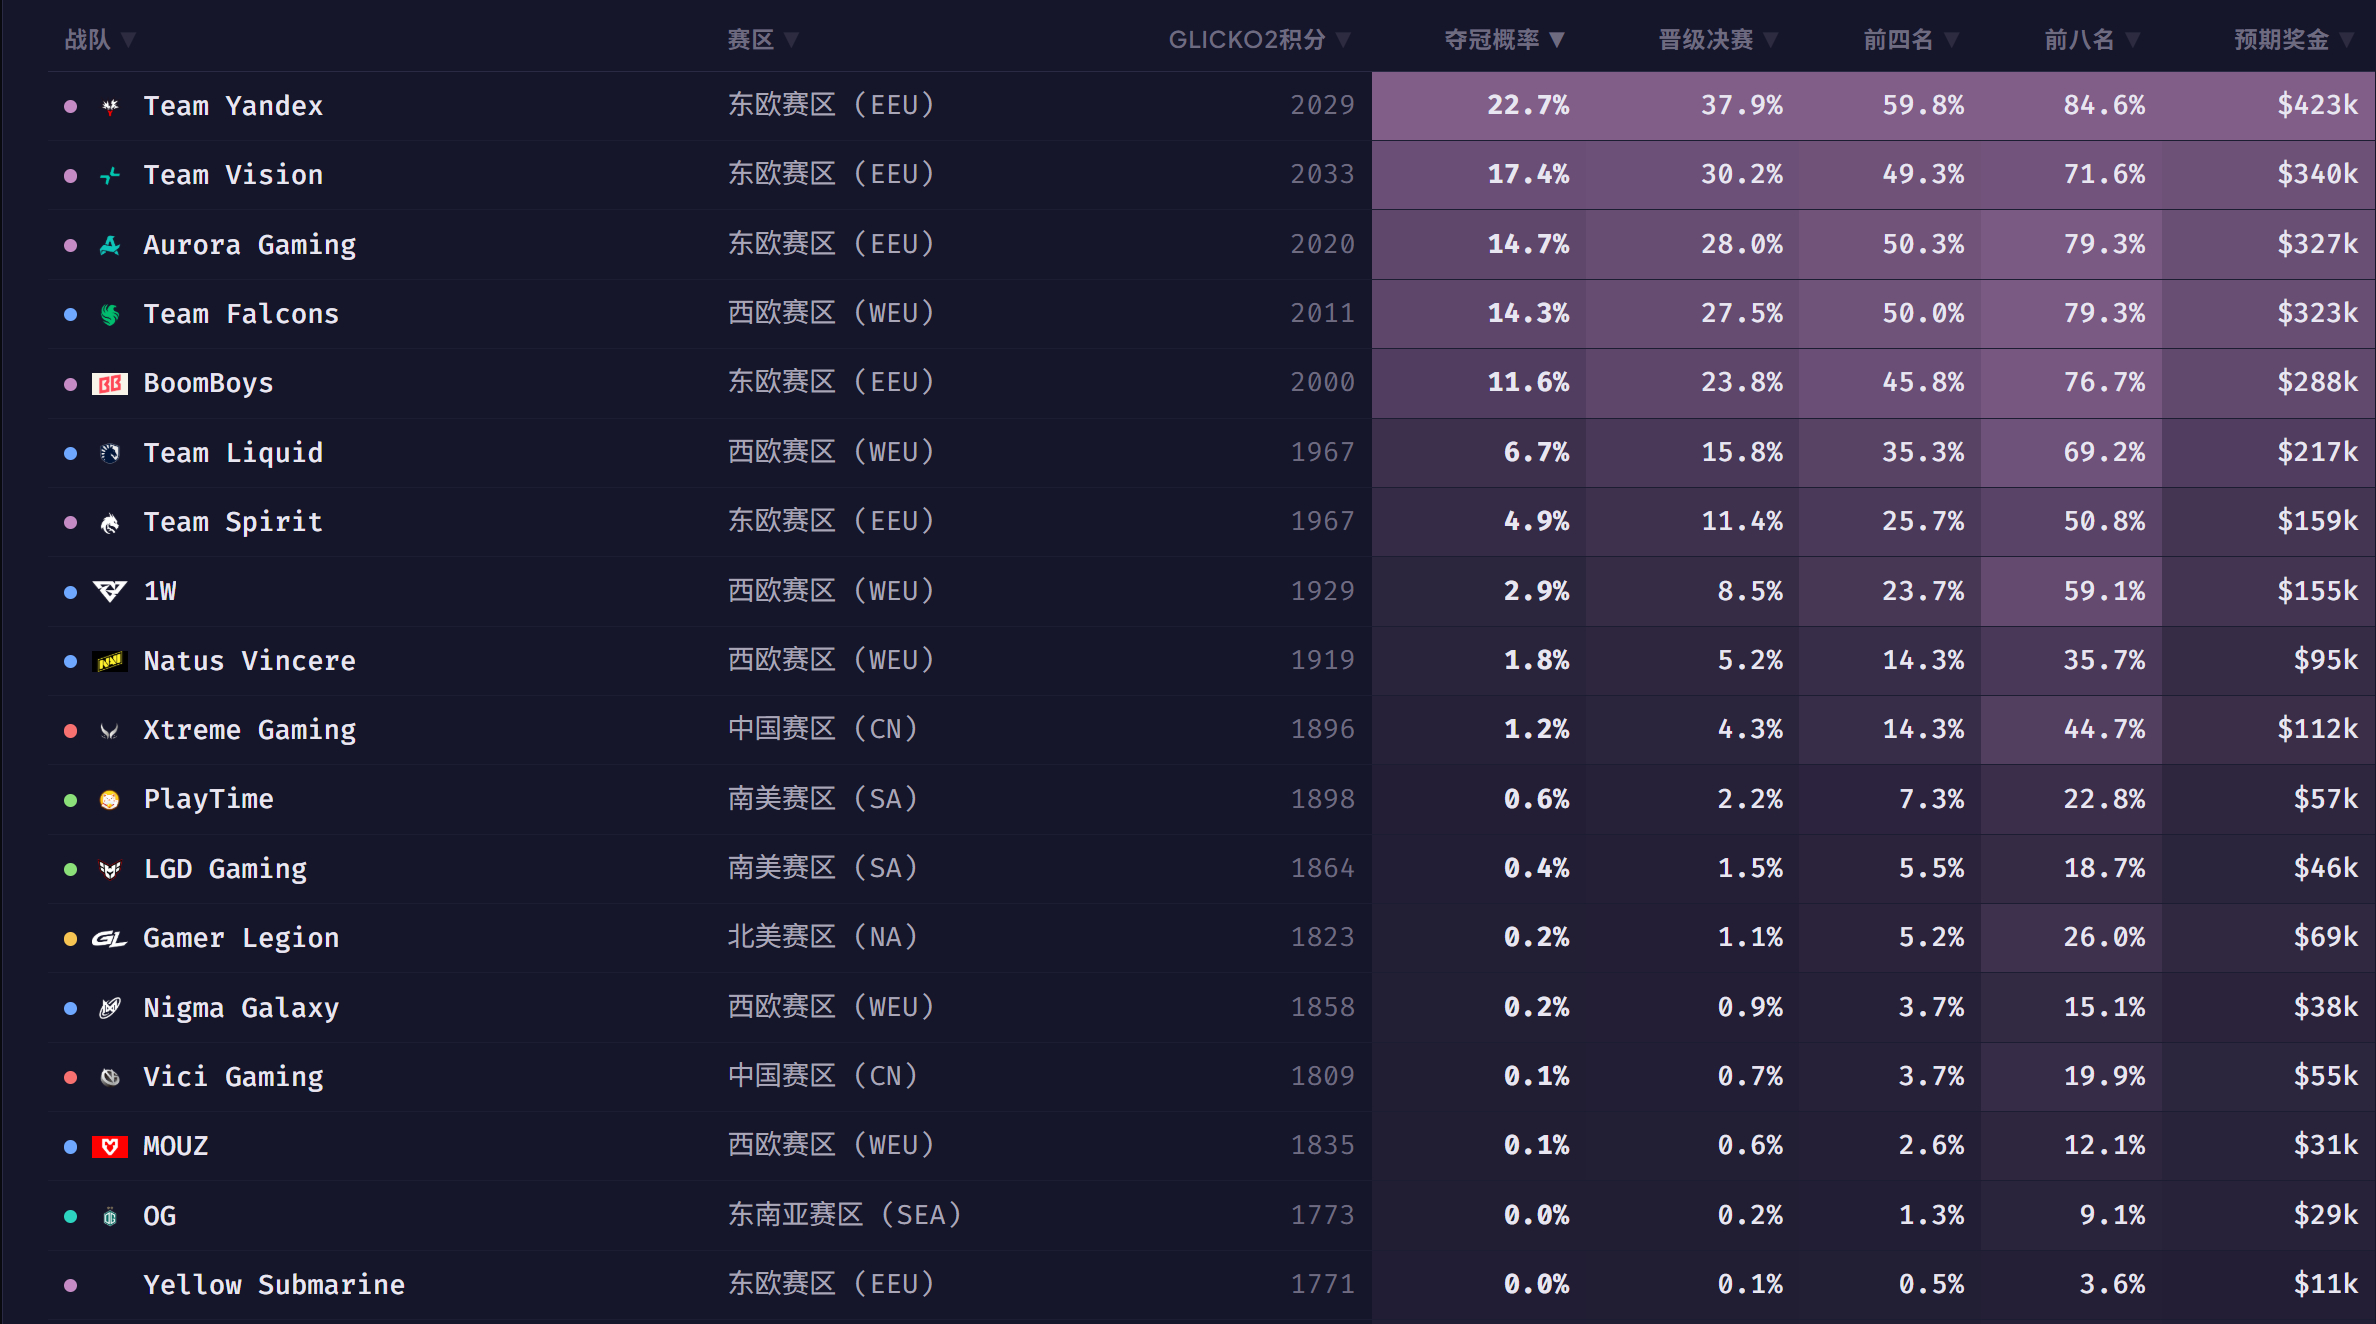Select Nigma Galaxy prize $38k
This screenshot has width=2376, height=1324.
tap(2326, 1008)
